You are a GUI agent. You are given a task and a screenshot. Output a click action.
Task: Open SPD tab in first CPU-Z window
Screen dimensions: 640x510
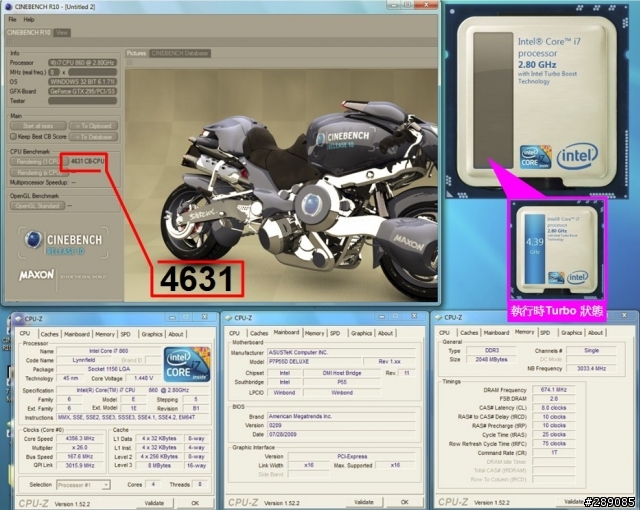point(126,334)
